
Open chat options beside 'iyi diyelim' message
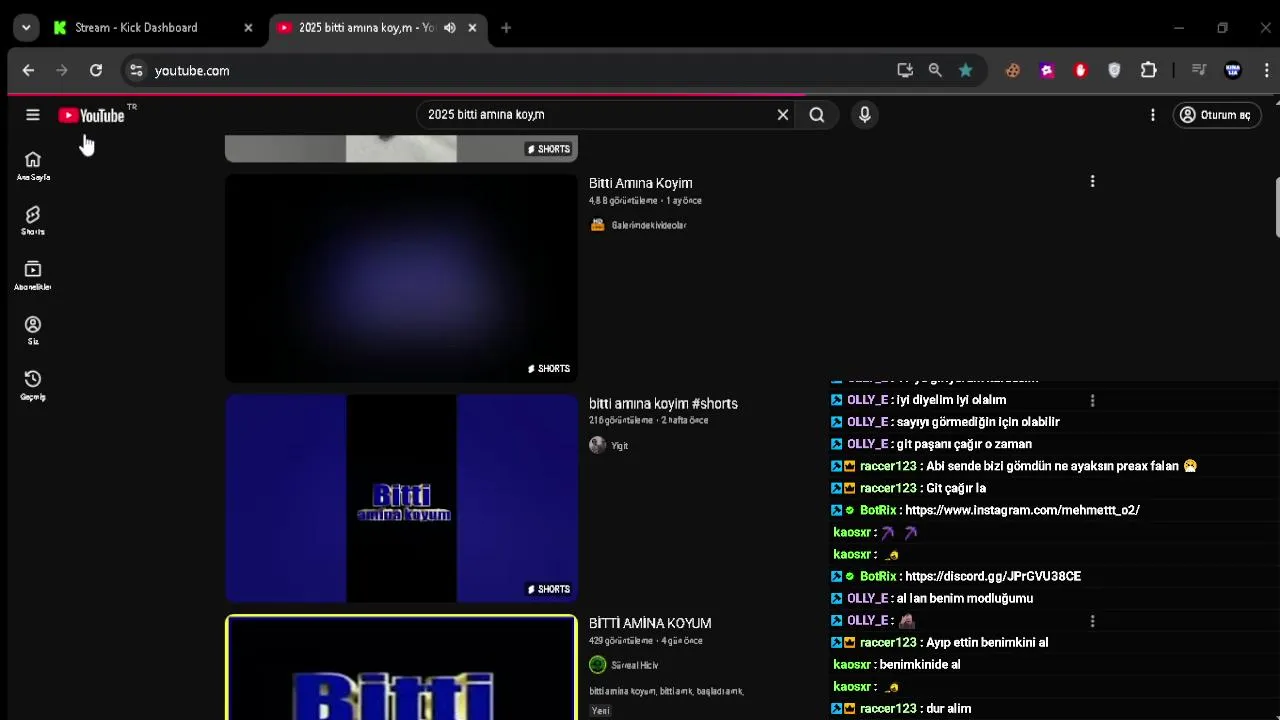(1092, 400)
